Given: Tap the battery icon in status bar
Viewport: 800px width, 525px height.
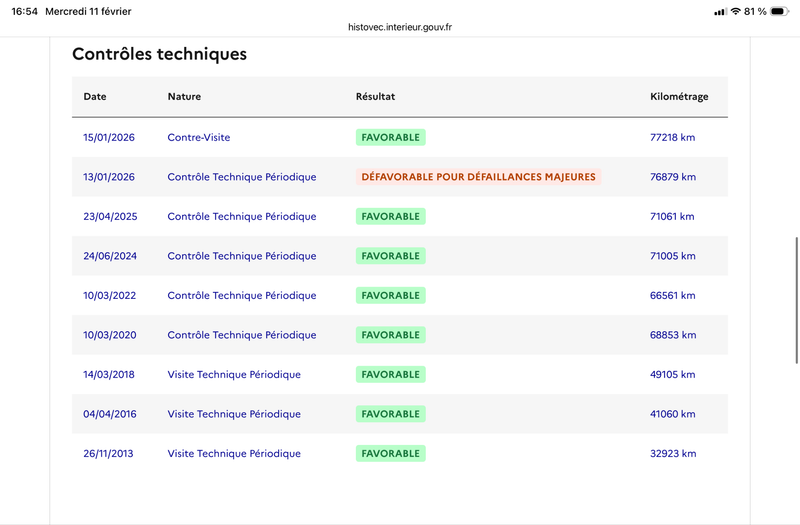Looking at the screenshot, I should pos(782,11).
